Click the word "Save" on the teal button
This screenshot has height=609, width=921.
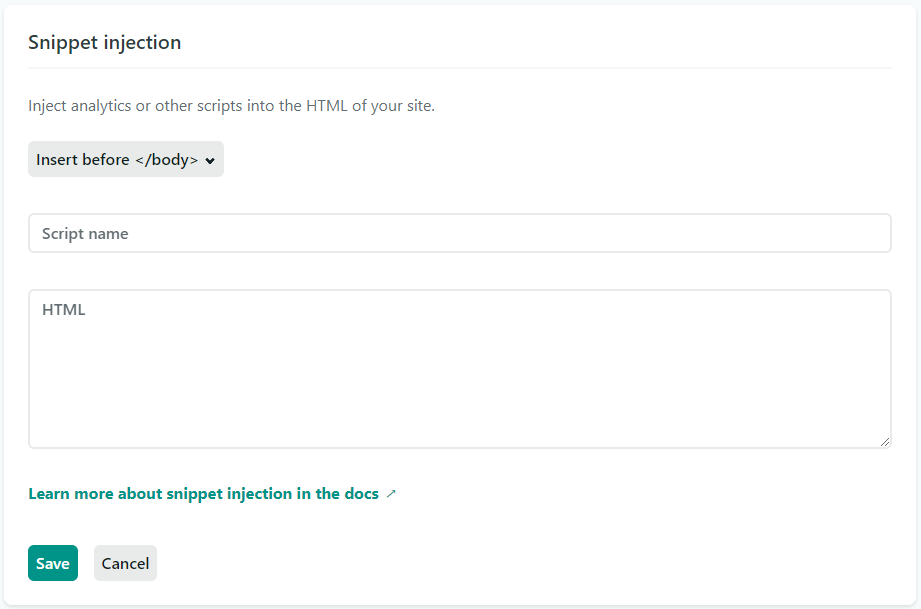tap(53, 564)
